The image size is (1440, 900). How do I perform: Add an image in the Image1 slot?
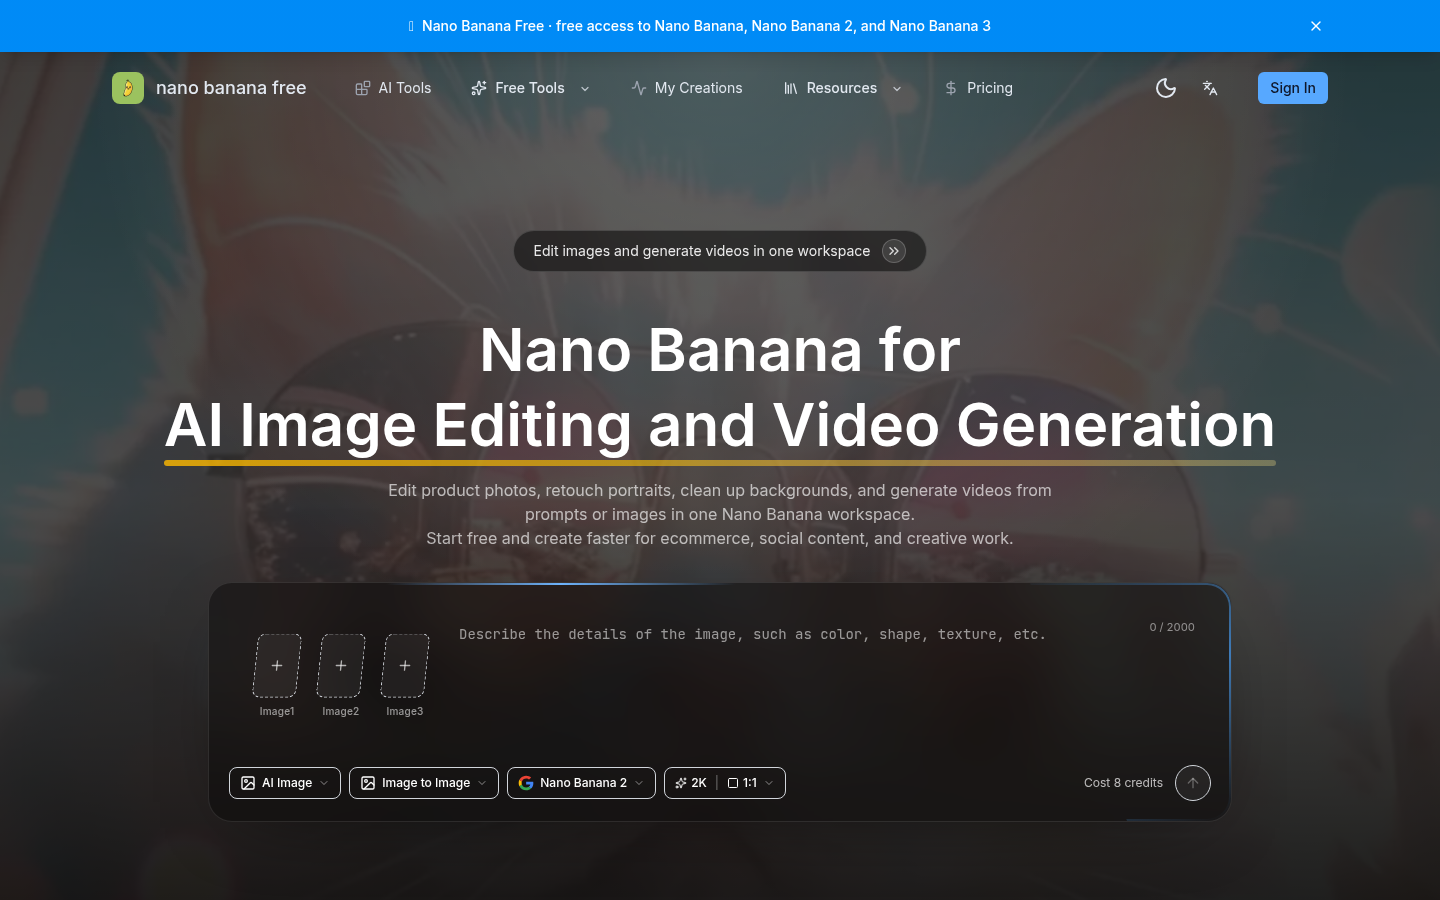pos(277,665)
